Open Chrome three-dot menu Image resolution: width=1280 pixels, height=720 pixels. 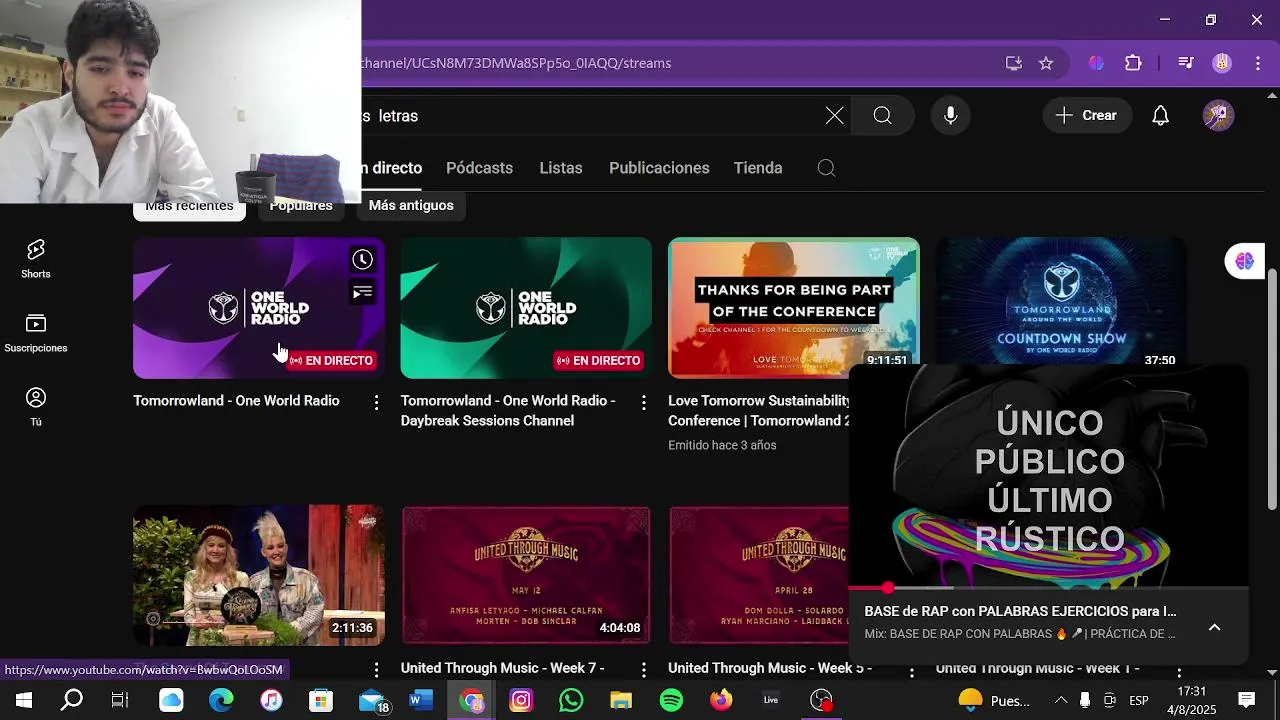[x=1258, y=63]
